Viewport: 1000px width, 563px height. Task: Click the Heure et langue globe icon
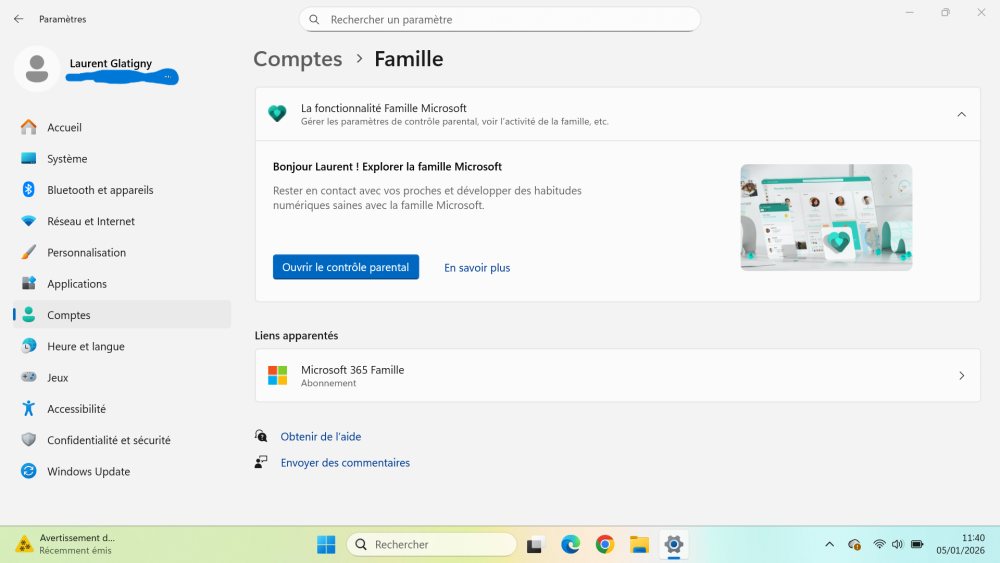coord(28,346)
